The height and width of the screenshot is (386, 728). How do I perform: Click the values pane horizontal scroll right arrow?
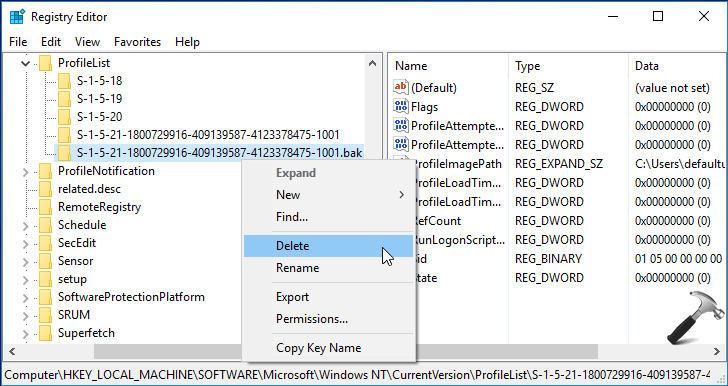tap(717, 351)
